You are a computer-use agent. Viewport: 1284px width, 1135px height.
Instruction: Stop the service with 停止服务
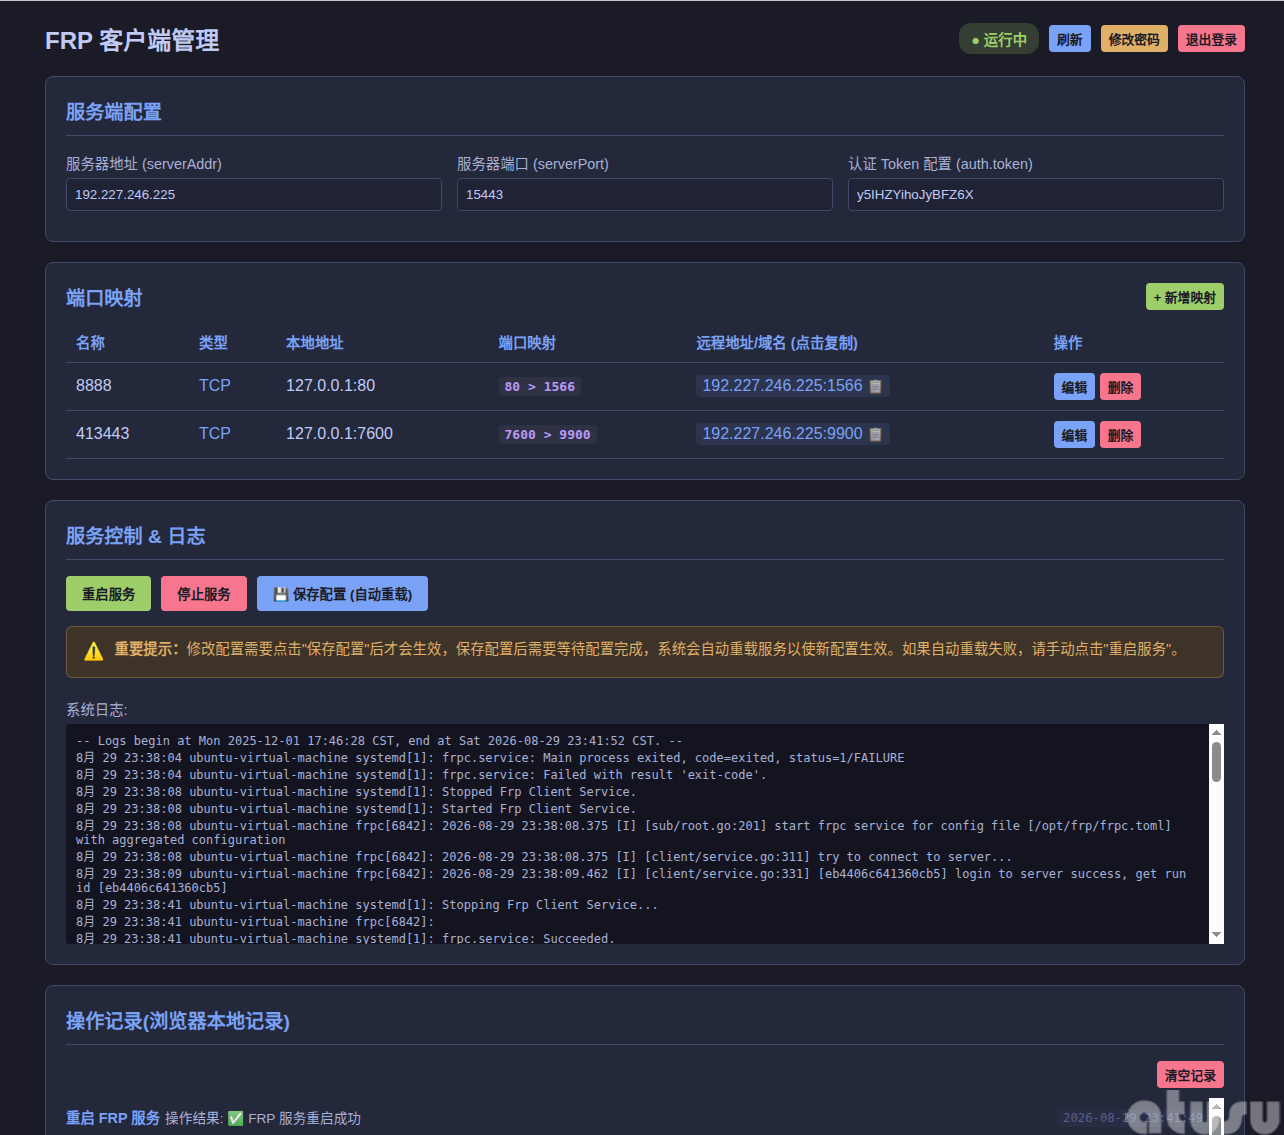[x=204, y=594]
